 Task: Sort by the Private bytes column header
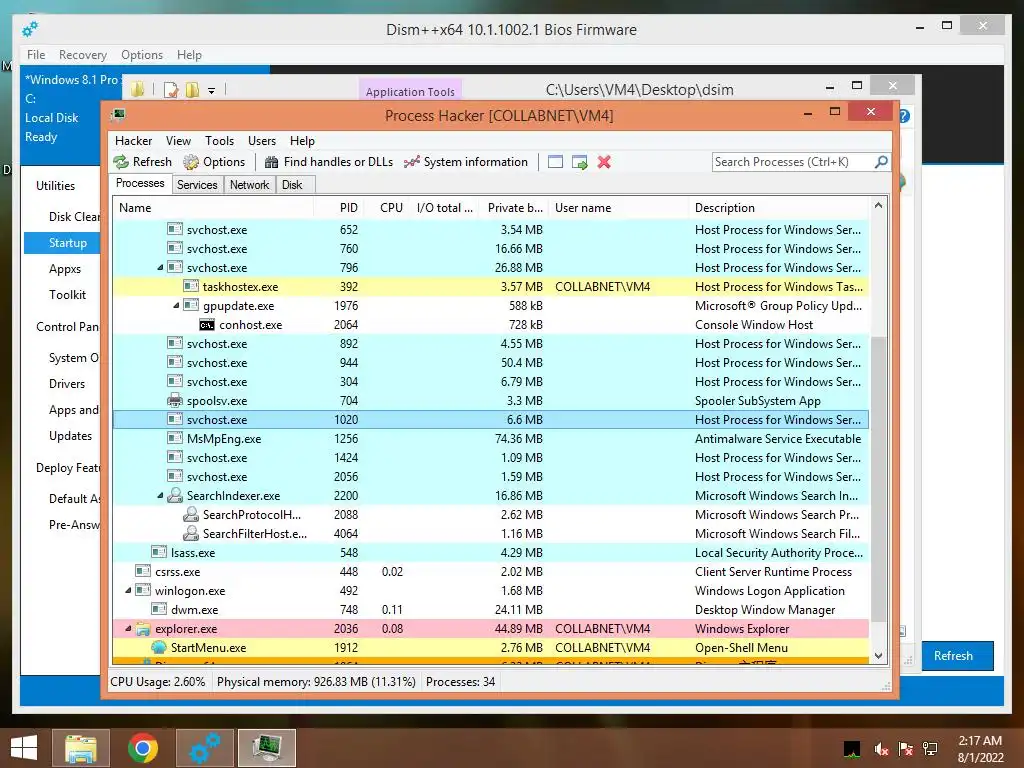coord(515,208)
